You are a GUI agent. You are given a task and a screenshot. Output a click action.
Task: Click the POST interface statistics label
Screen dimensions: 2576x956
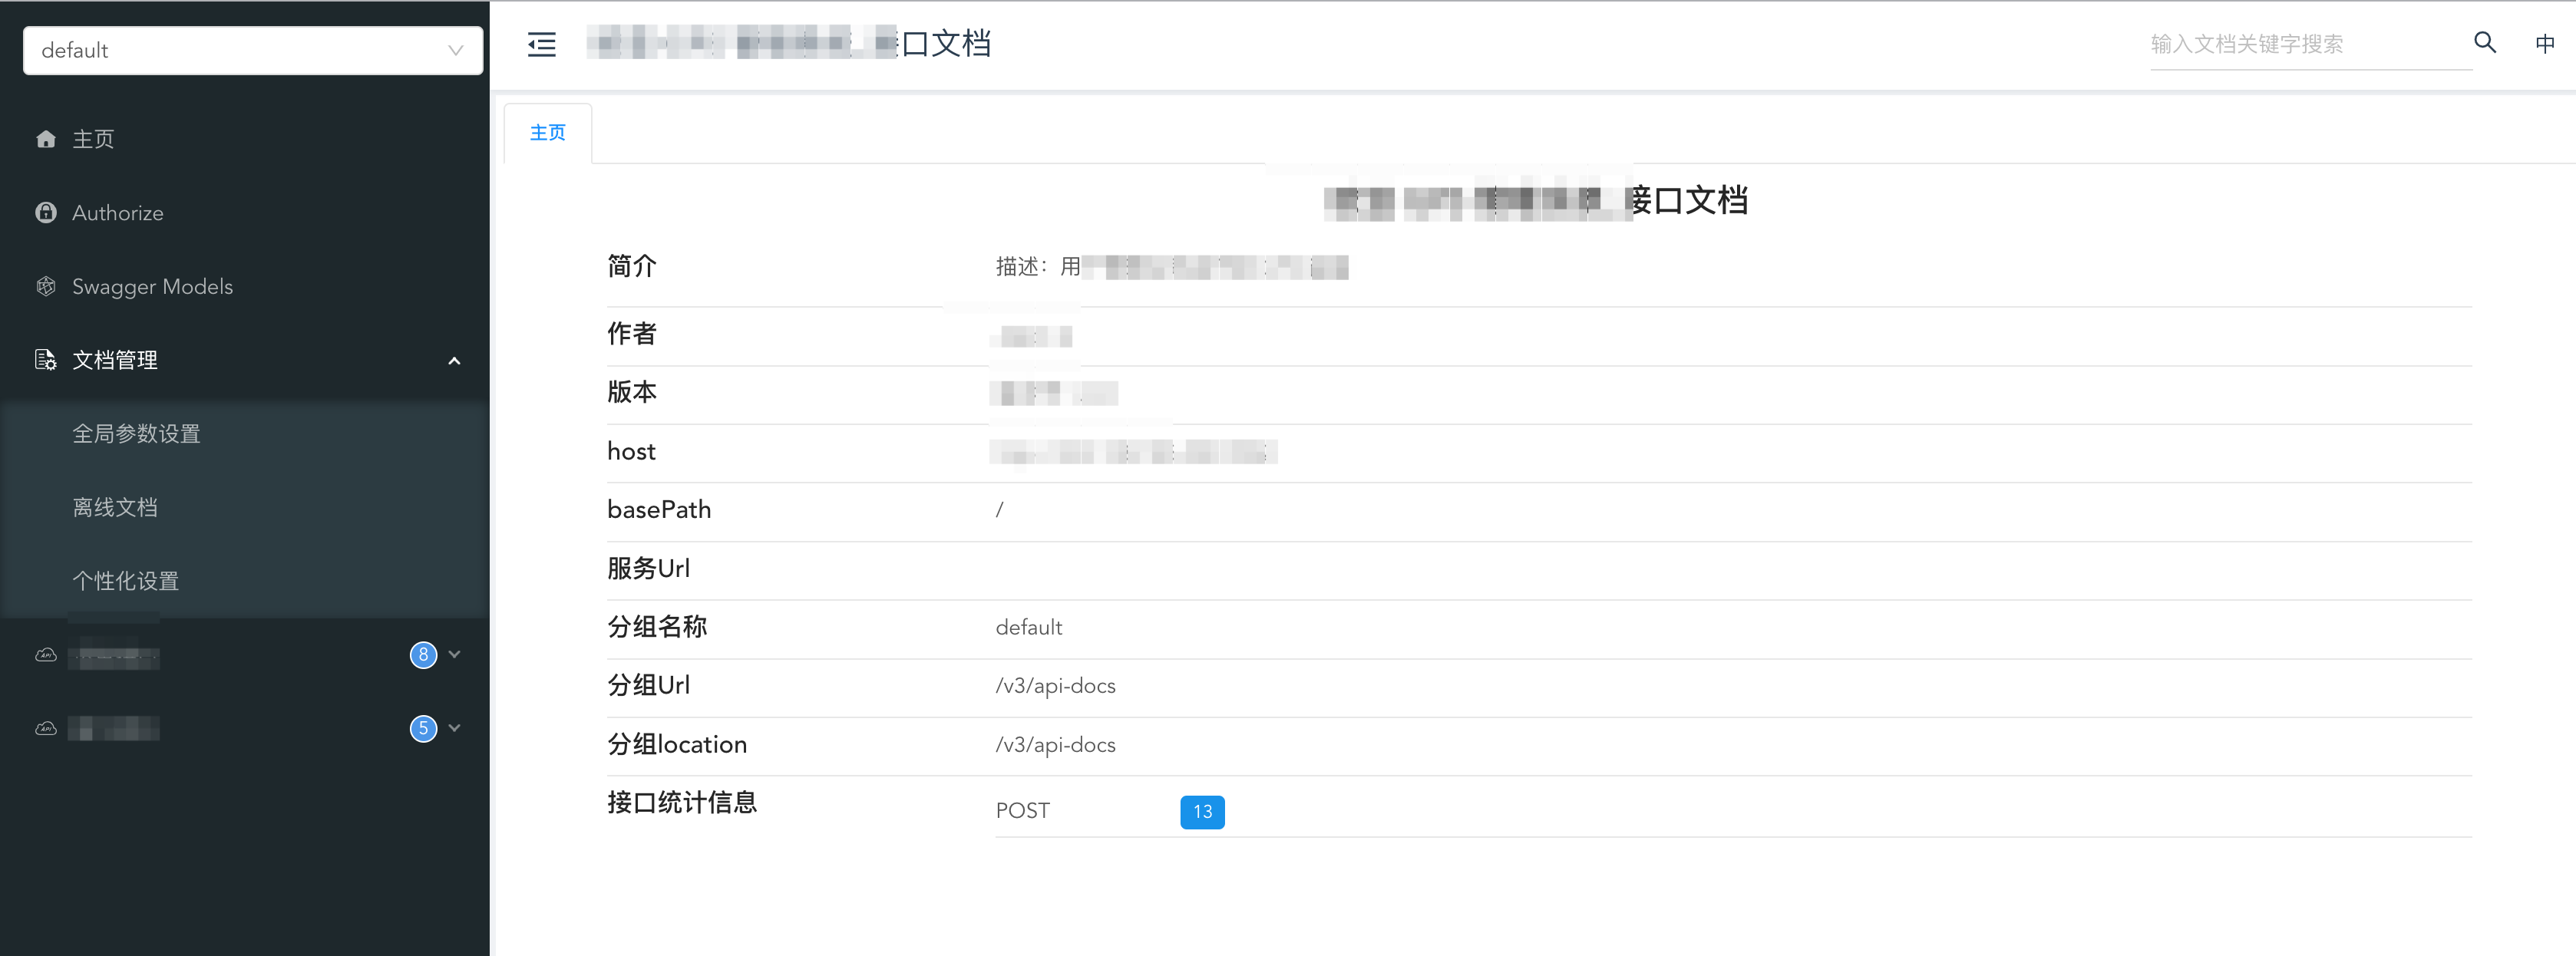(1023, 809)
